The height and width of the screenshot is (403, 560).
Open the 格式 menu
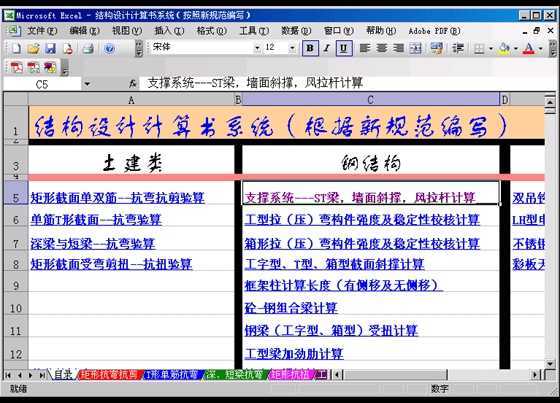(211, 31)
